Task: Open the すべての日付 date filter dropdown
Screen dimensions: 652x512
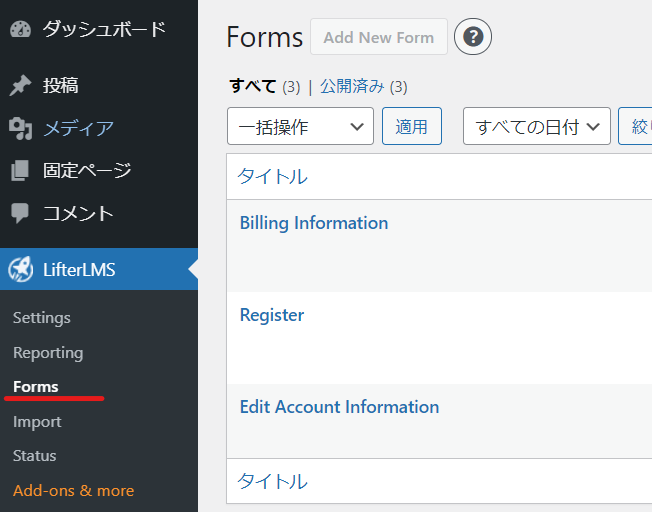Action: click(537, 126)
